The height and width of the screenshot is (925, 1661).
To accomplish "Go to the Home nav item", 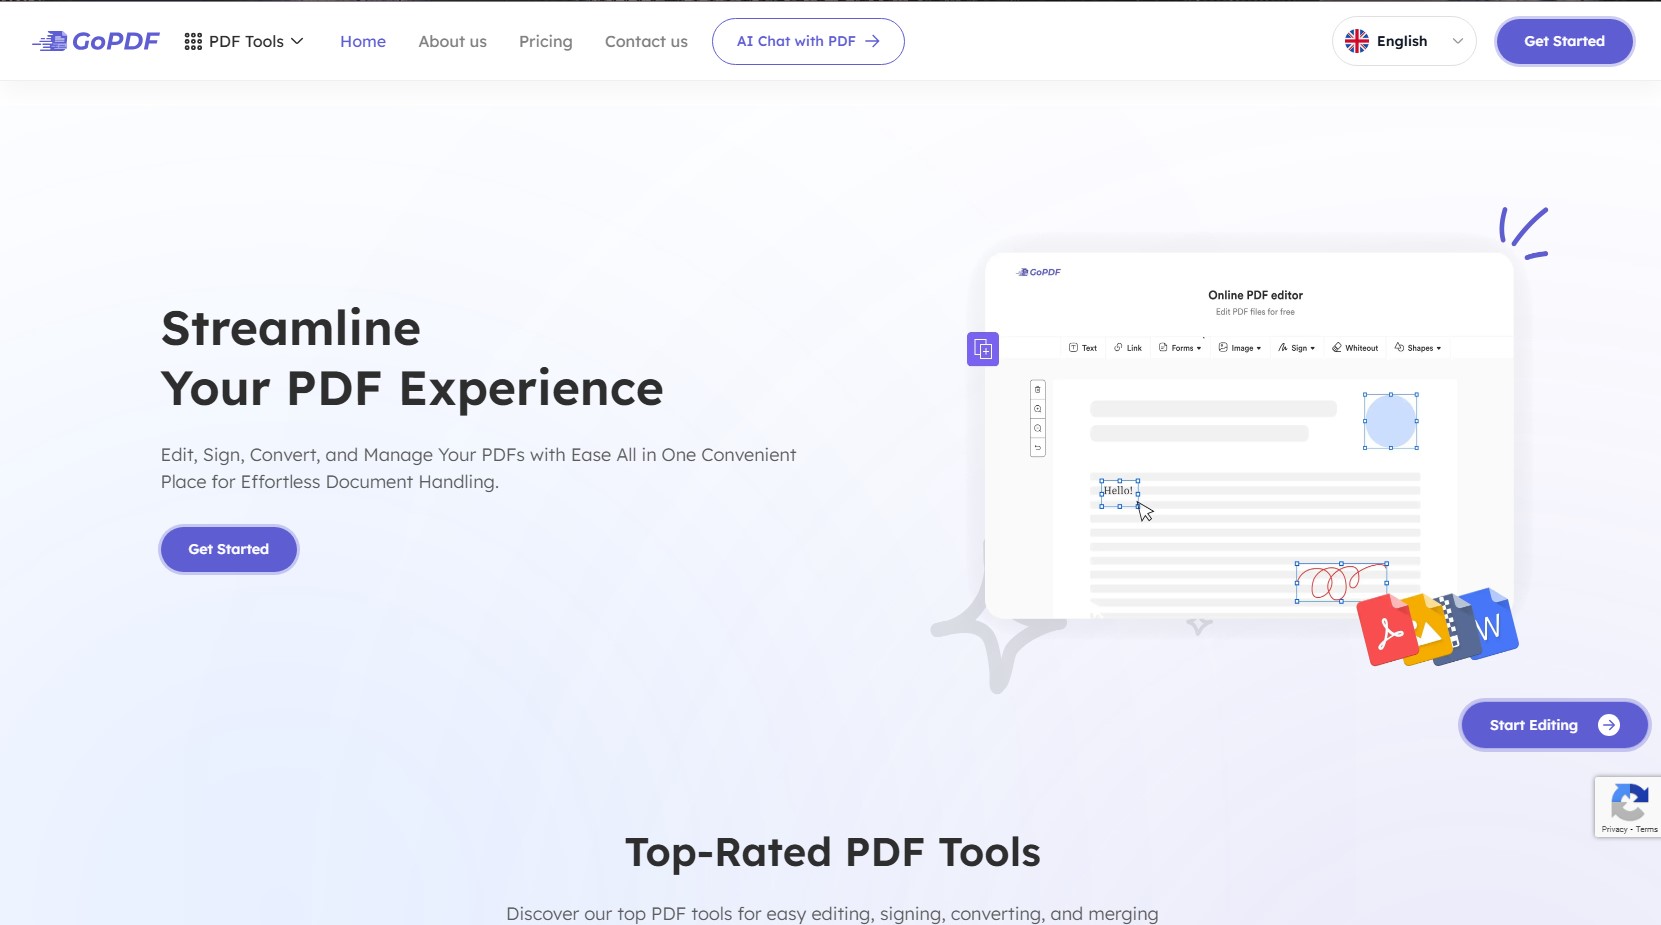I will 363,41.
